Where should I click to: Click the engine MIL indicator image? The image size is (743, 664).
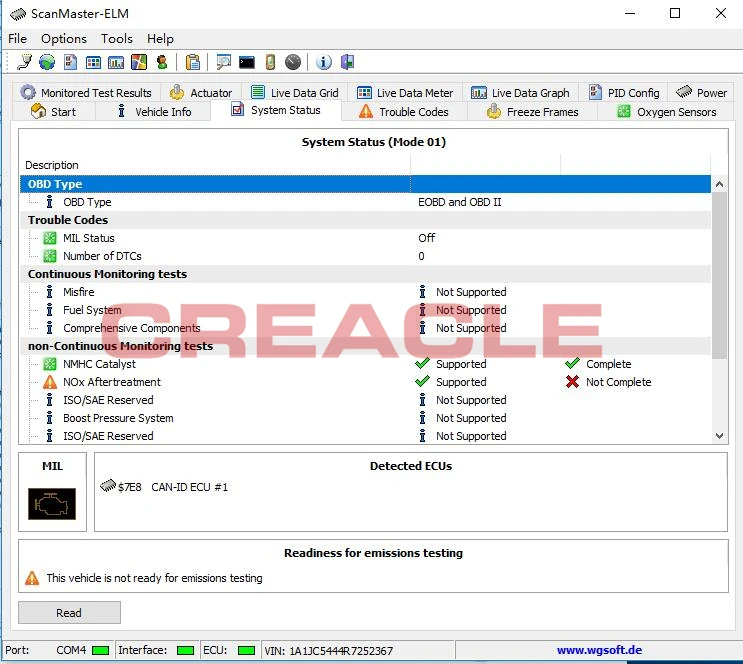click(x=52, y=503)
